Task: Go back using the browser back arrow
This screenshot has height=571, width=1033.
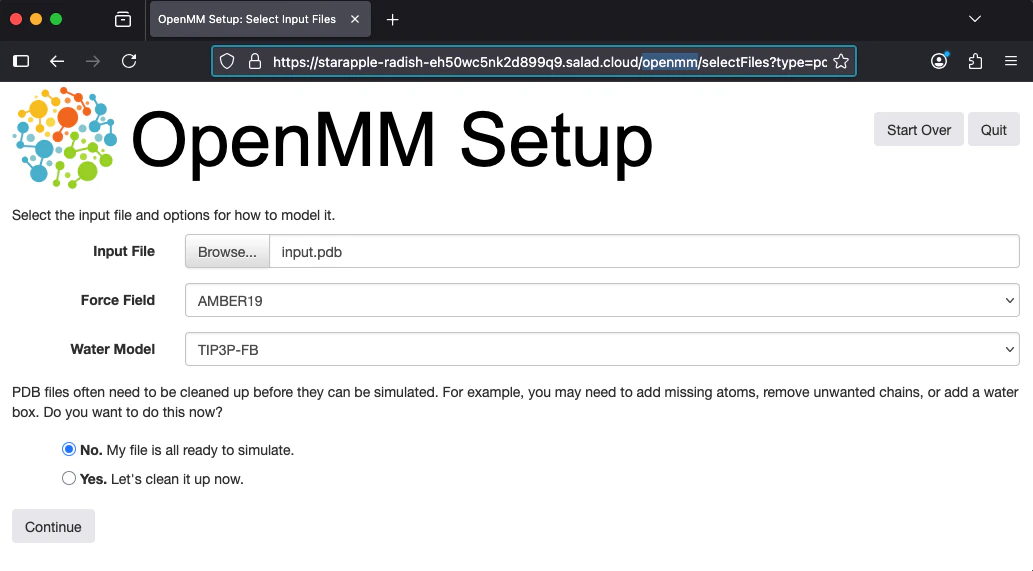Action: pos(57,61)
